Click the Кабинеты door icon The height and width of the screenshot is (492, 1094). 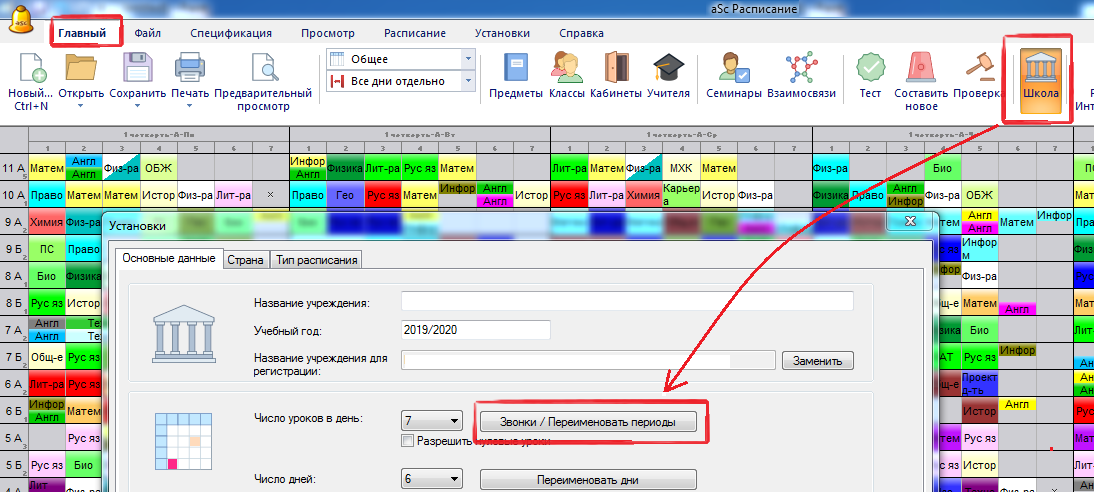tap(617, 69)
